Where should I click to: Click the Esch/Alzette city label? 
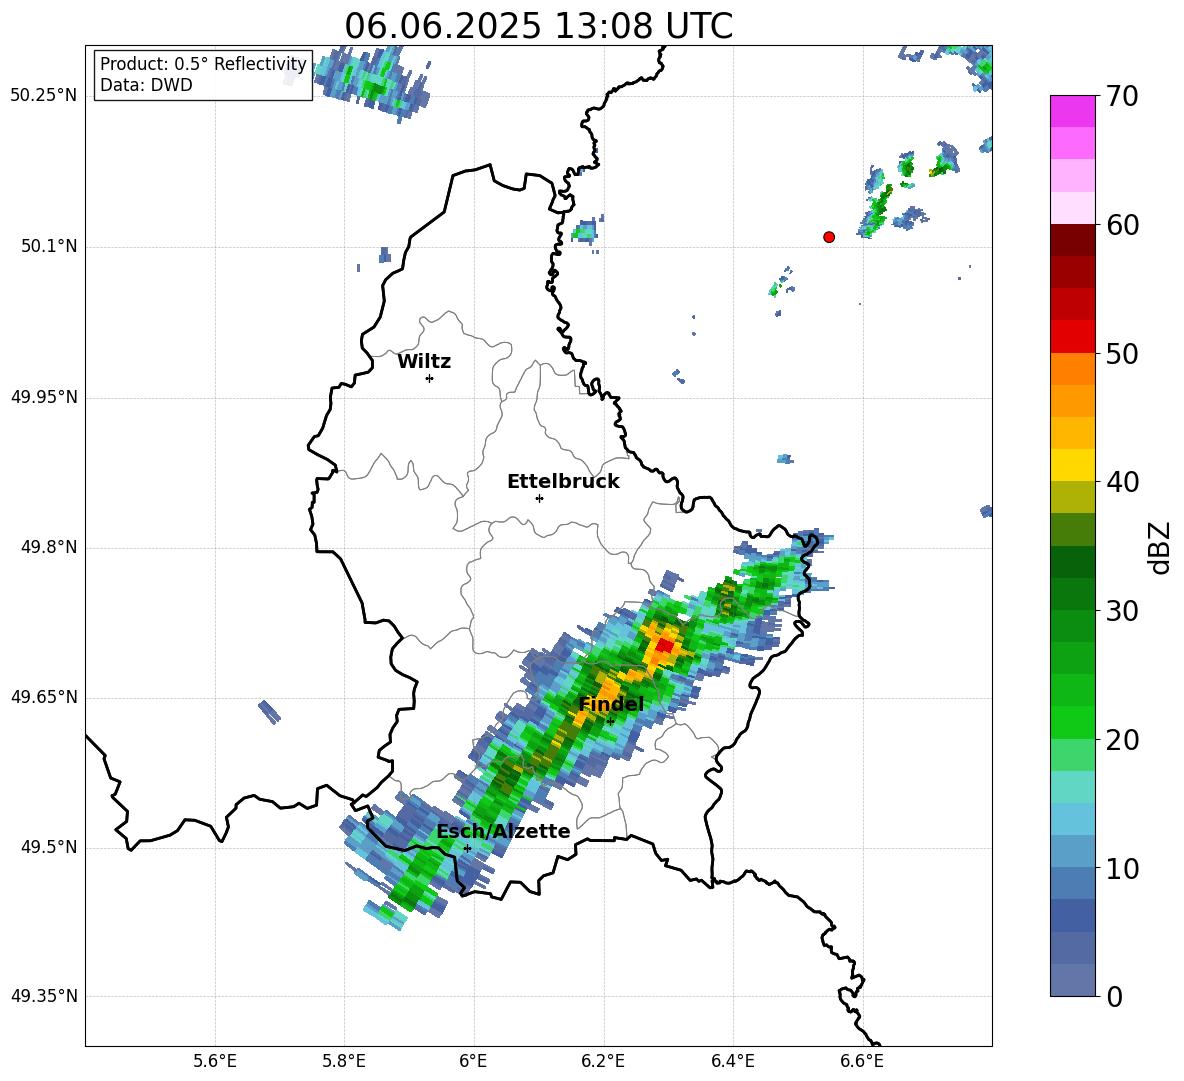click(x=503, y=831)
